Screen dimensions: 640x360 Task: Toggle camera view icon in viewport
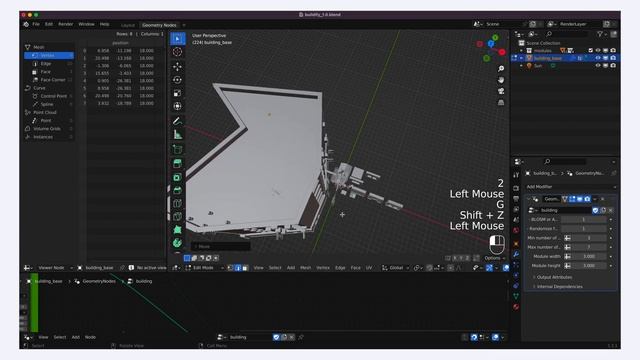(x=501, y=91)
